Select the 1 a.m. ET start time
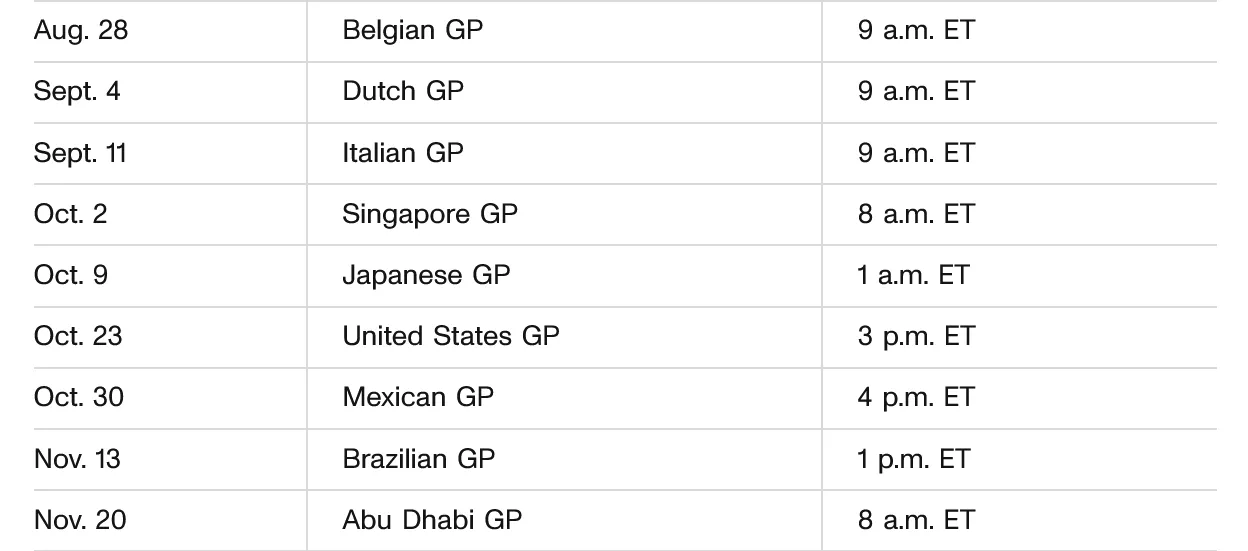 click(913, 275)
